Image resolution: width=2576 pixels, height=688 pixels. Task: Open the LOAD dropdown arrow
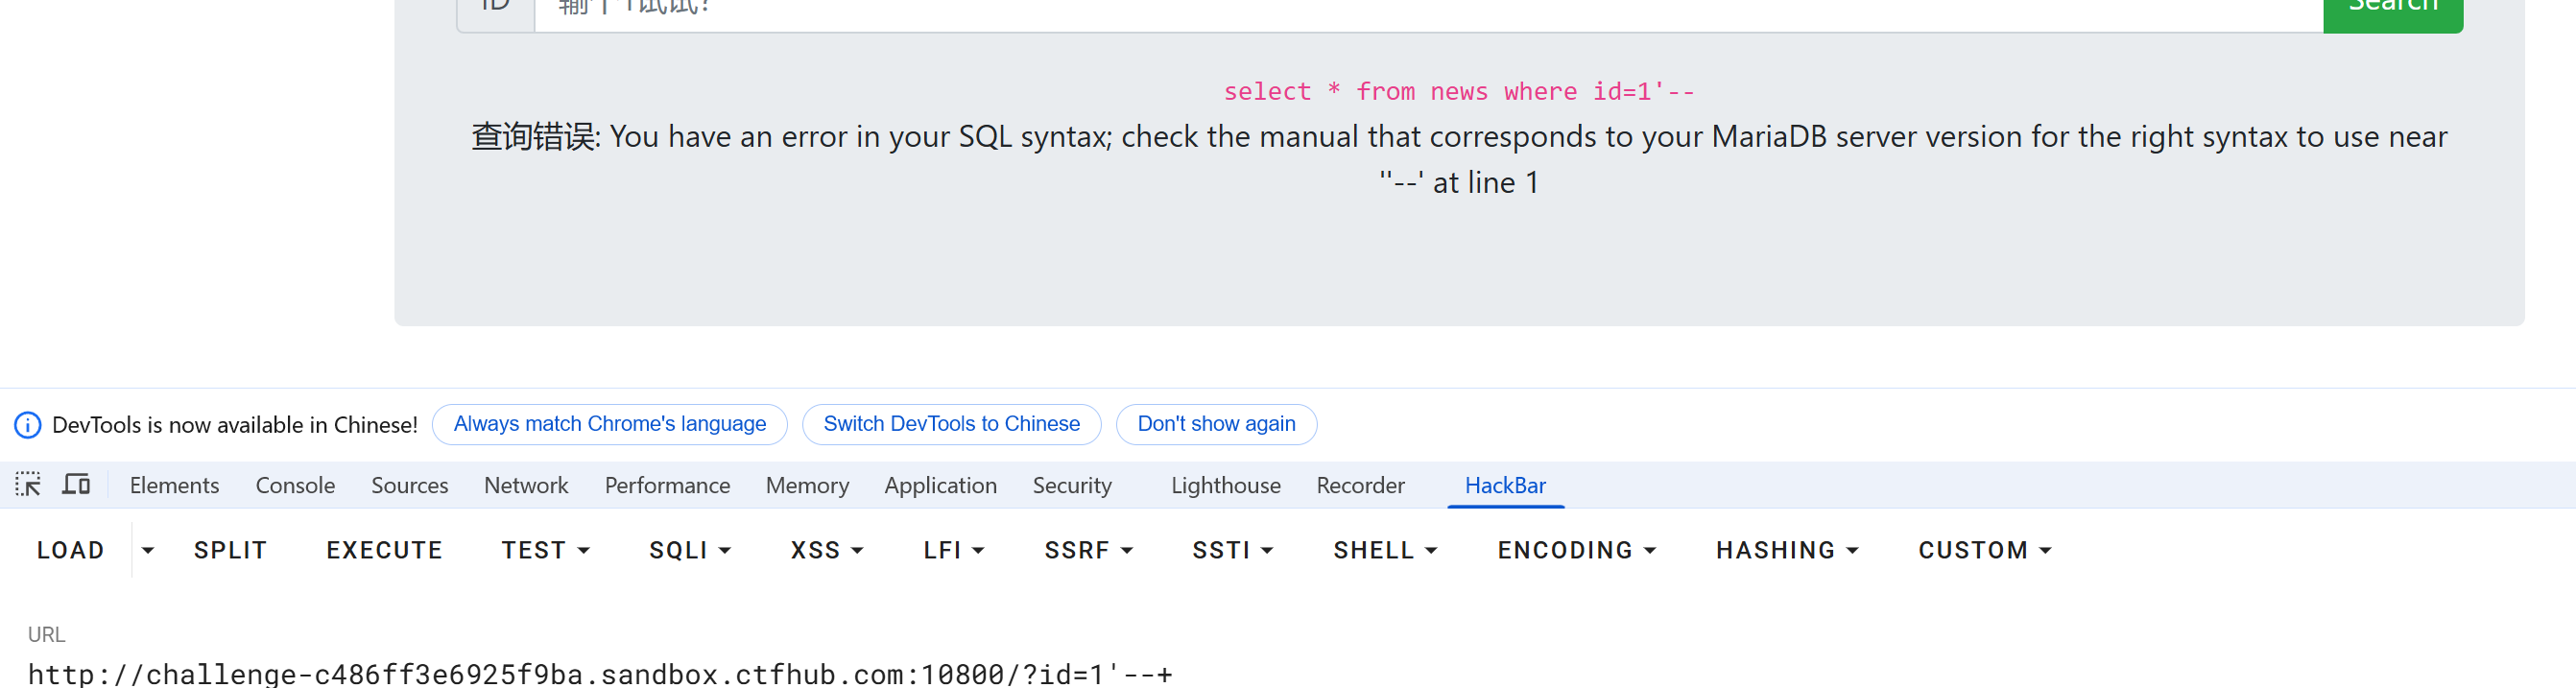click(148, 550)
